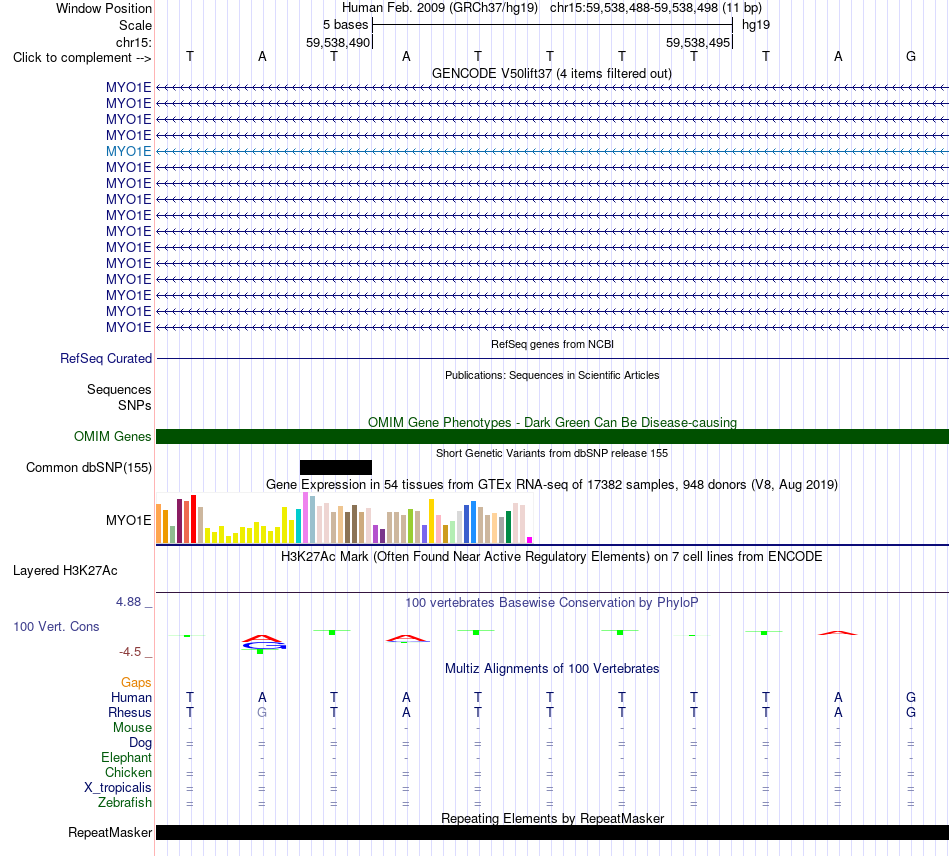This screenshot has width=950, height=856.
Task: Click the OMIM Genes track label
Action: pos(112,436)
